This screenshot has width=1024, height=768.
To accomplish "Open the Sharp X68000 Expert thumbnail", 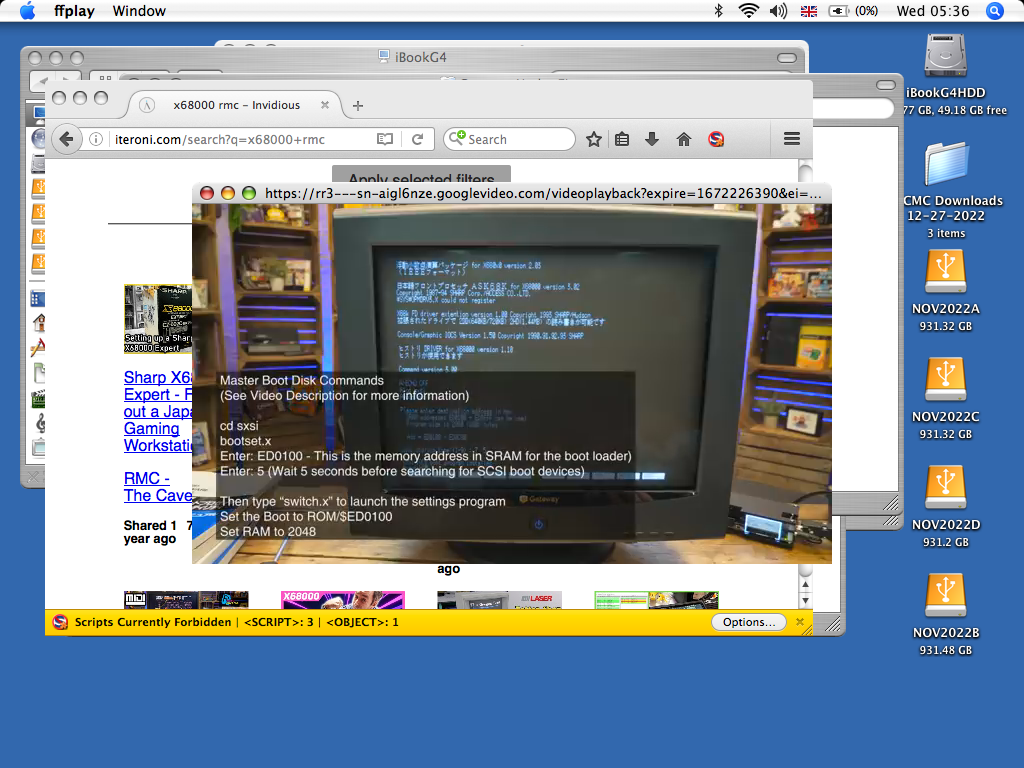I will coord(157,319).
